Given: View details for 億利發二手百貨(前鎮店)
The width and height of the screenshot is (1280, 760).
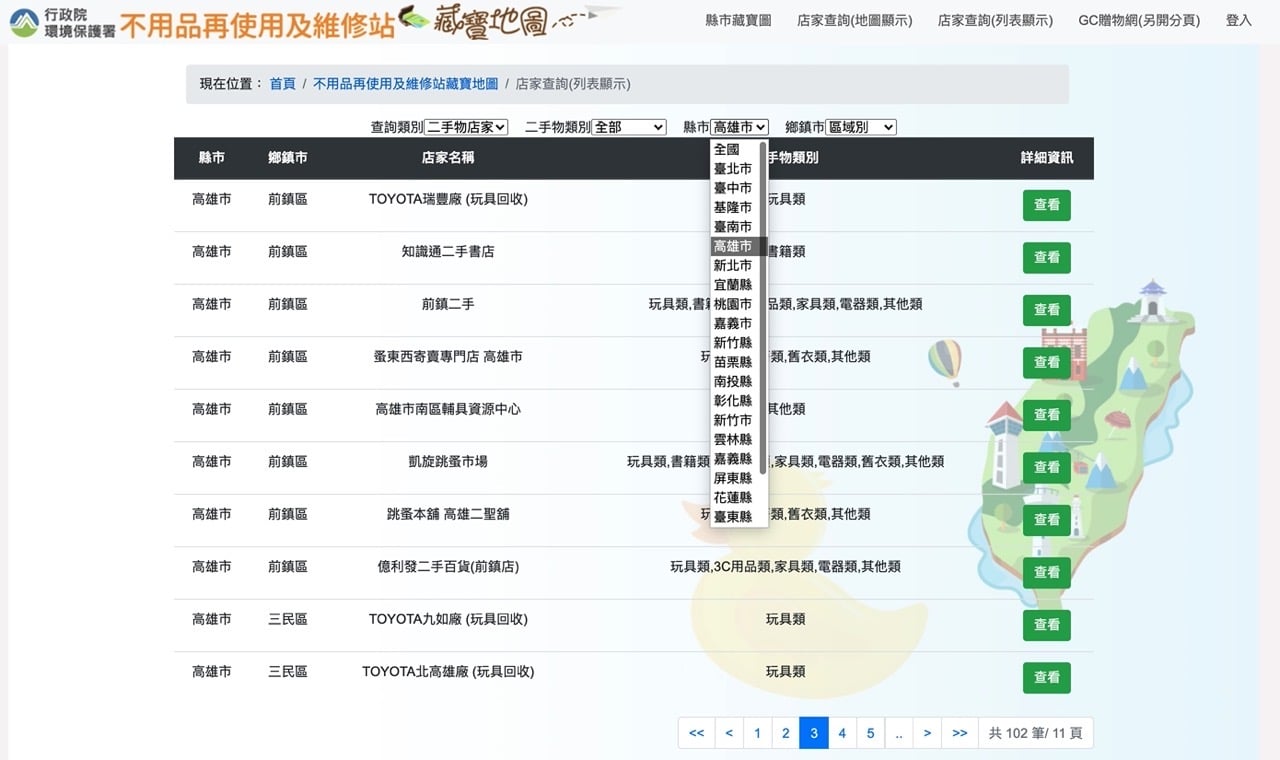Looking at the screenshot, I should (1047, 572).
